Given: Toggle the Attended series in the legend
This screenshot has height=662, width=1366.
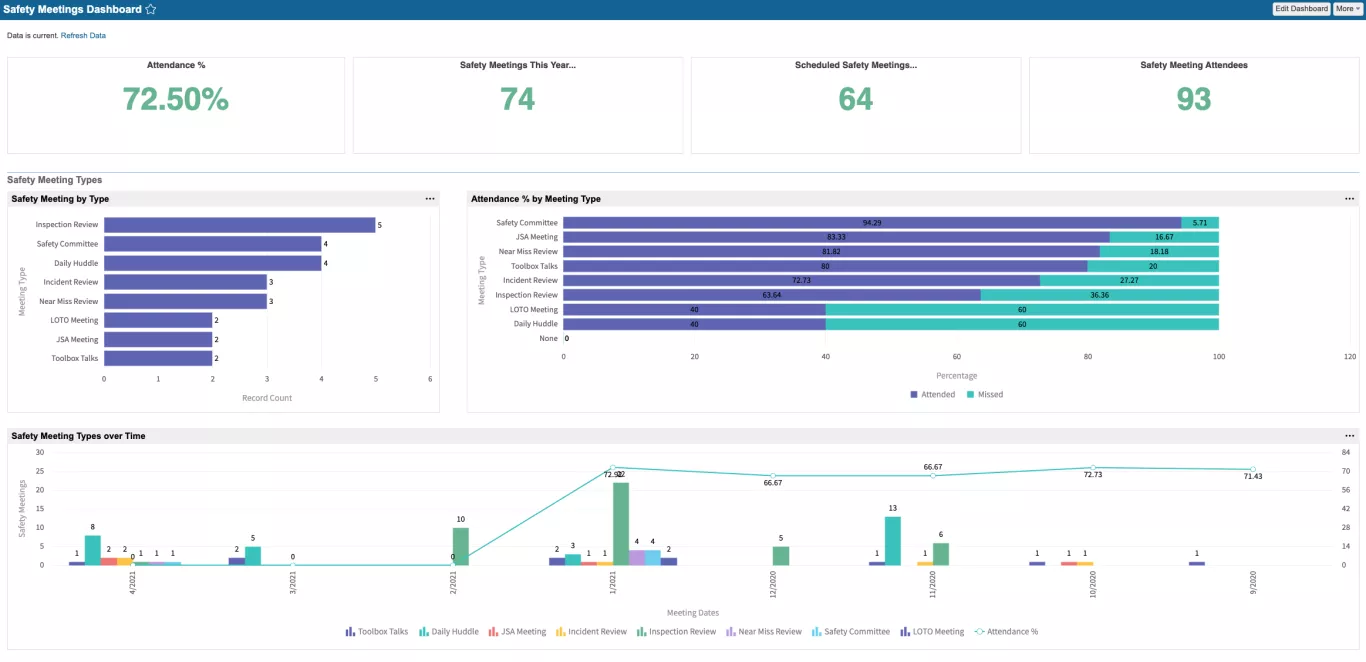Looking at the screenshot, I should 932,394.
